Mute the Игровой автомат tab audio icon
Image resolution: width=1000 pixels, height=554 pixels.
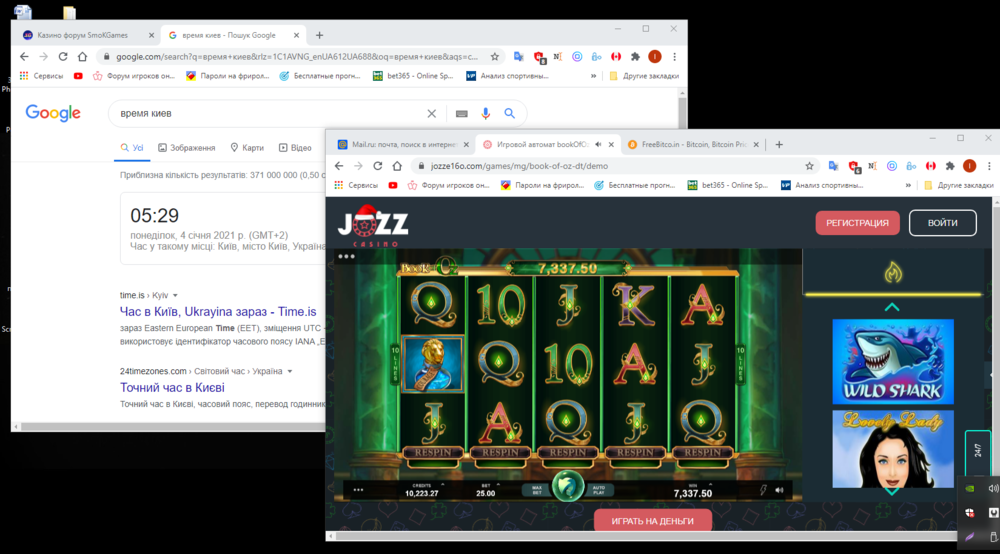598,145
